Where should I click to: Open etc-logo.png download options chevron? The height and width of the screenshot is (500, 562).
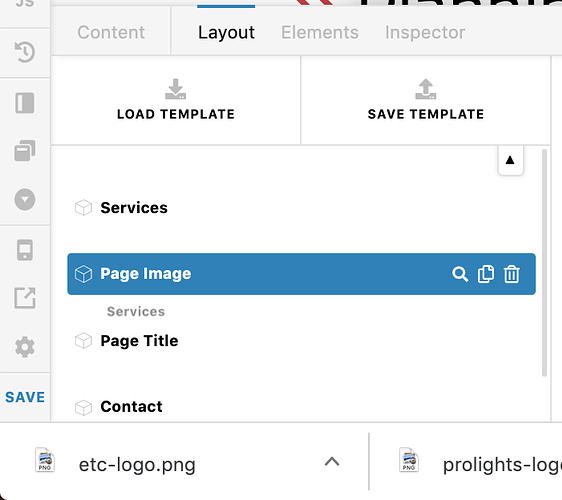(332, 461)
